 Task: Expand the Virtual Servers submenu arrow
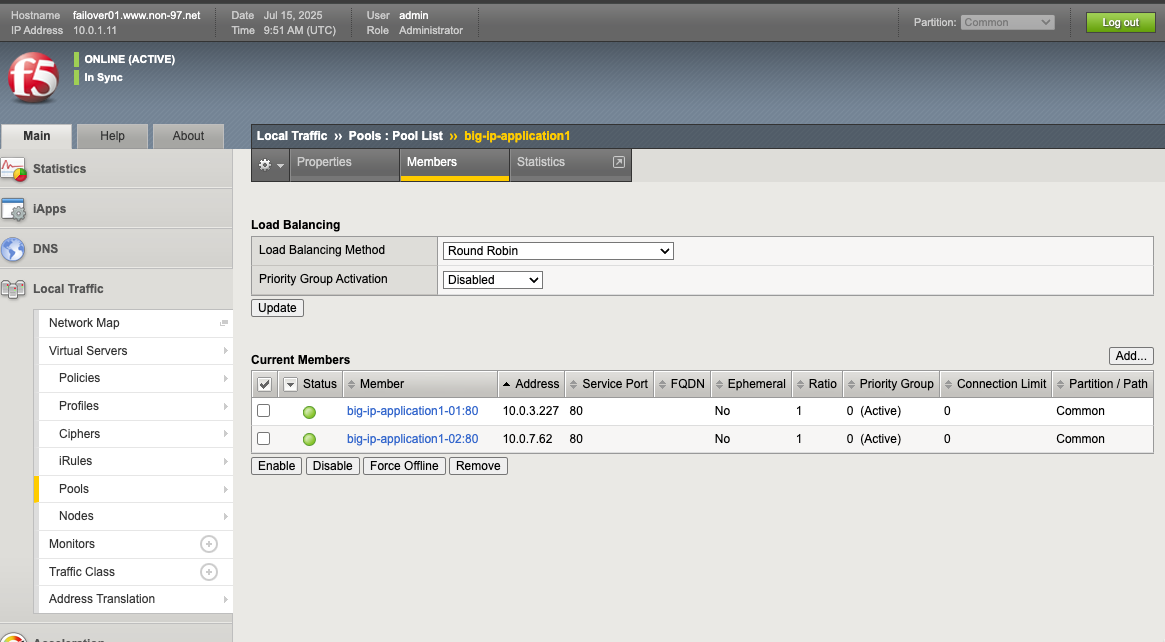[x=225, y=351]
